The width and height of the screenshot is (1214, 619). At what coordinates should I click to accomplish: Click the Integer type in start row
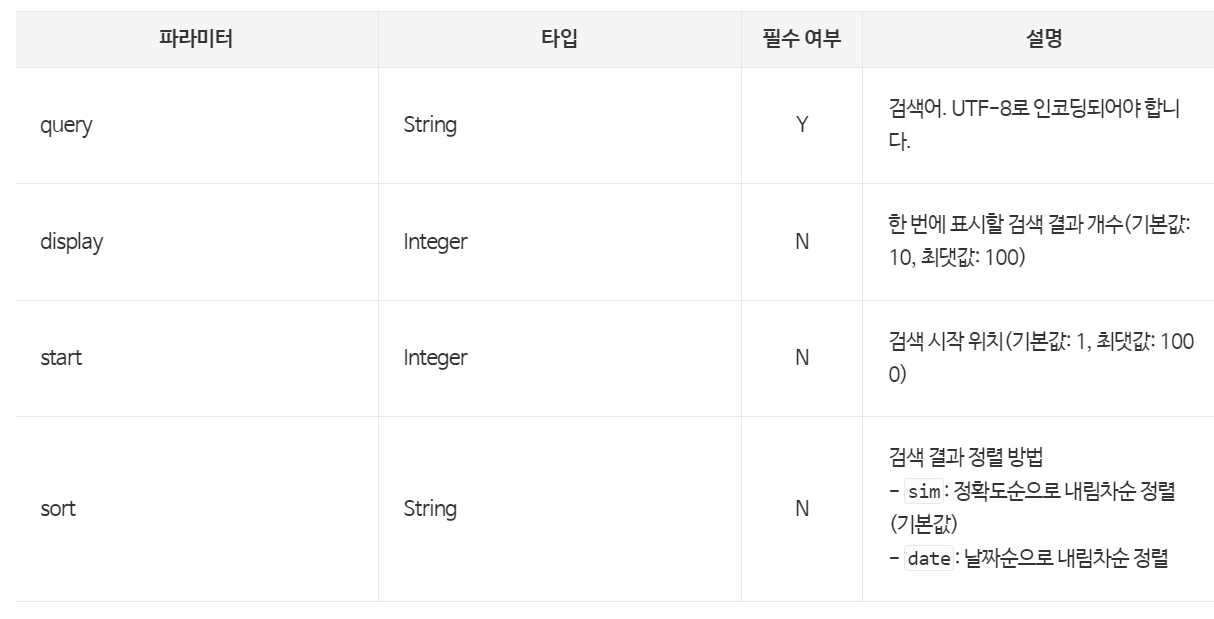click(435, 358)
